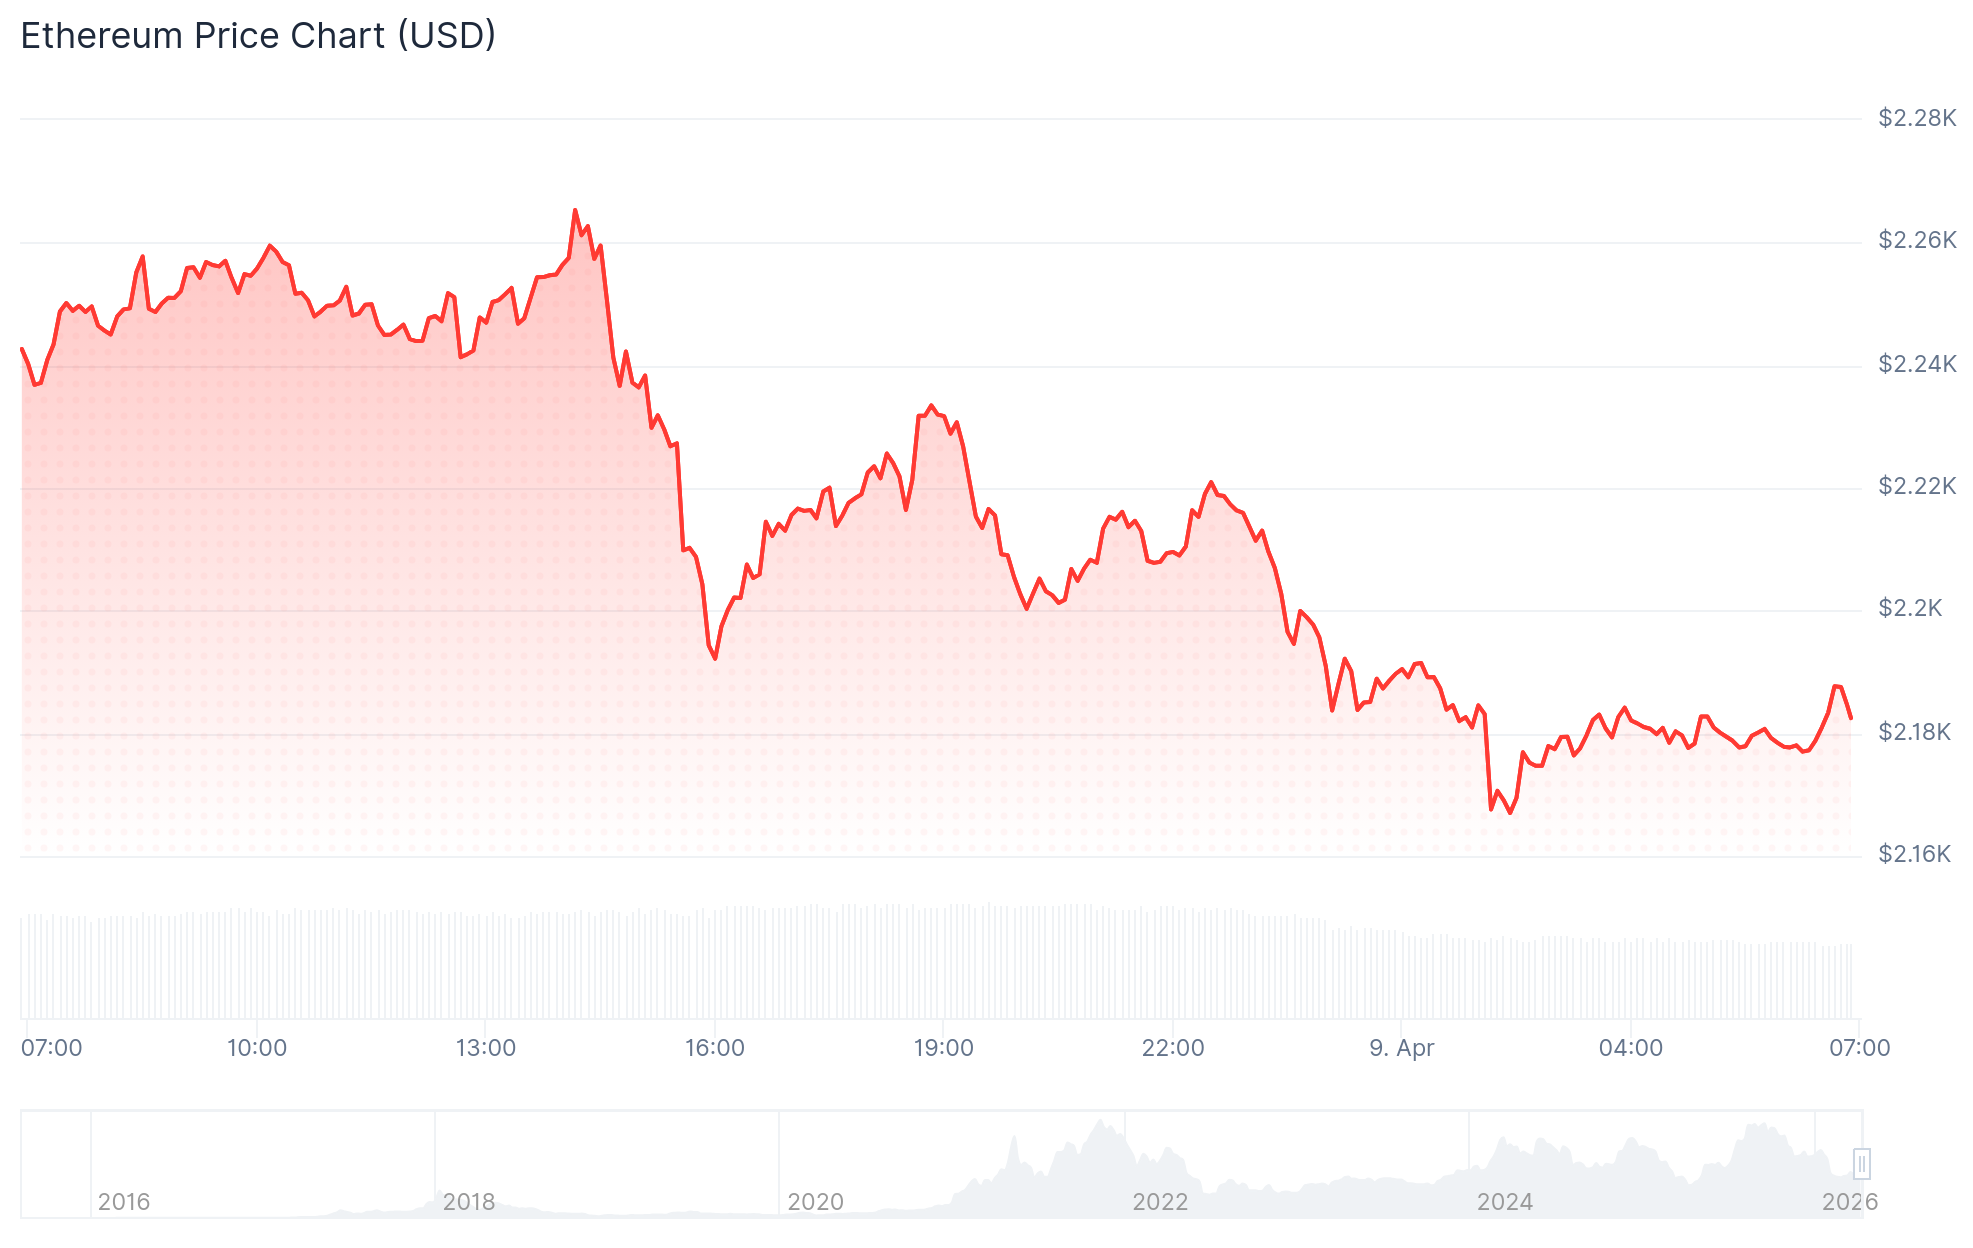Jump to 2018 in the range navigator
This screenshot has height=1248, width=1973.
pos(469,1201)
